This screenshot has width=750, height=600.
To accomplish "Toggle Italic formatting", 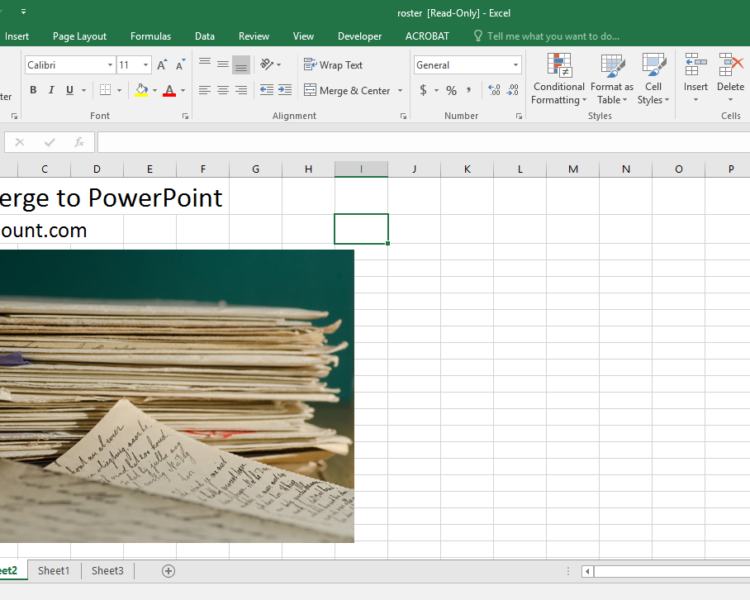I will [51, 90].
